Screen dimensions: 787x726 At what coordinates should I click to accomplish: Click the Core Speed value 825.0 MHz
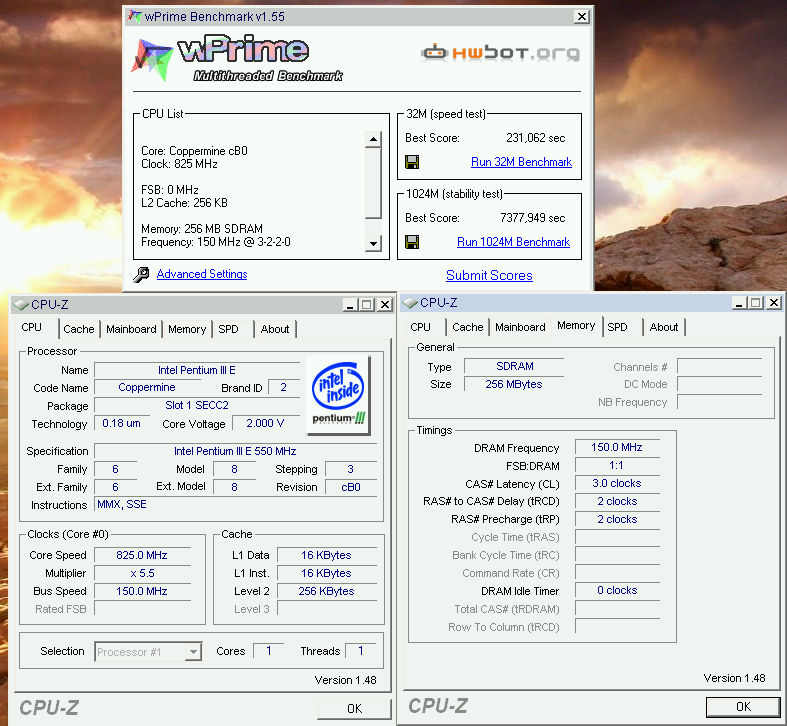pyautogui.click(x=142, y=555)
